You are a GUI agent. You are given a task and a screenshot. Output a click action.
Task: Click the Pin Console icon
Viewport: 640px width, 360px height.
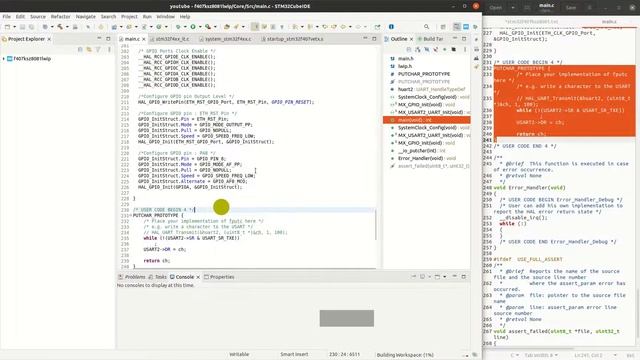[413, 277]
